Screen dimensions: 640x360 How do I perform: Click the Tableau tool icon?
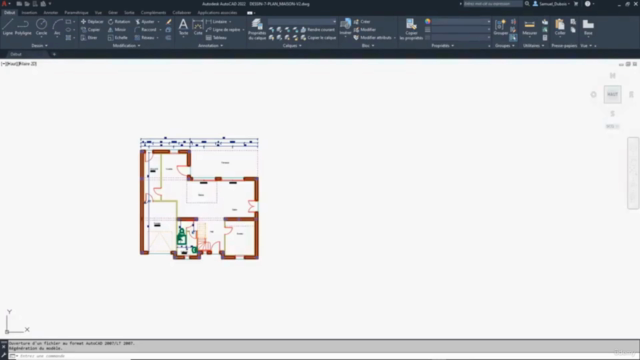point(209,38)
